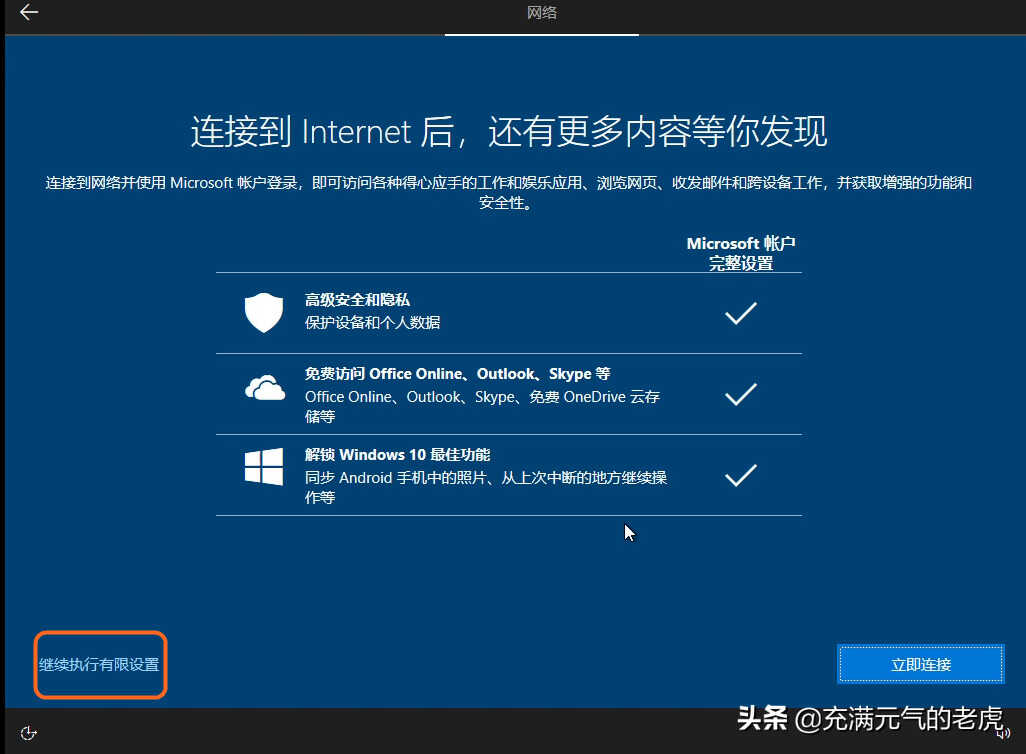Select the 网络 tab at top

(541, 13)
